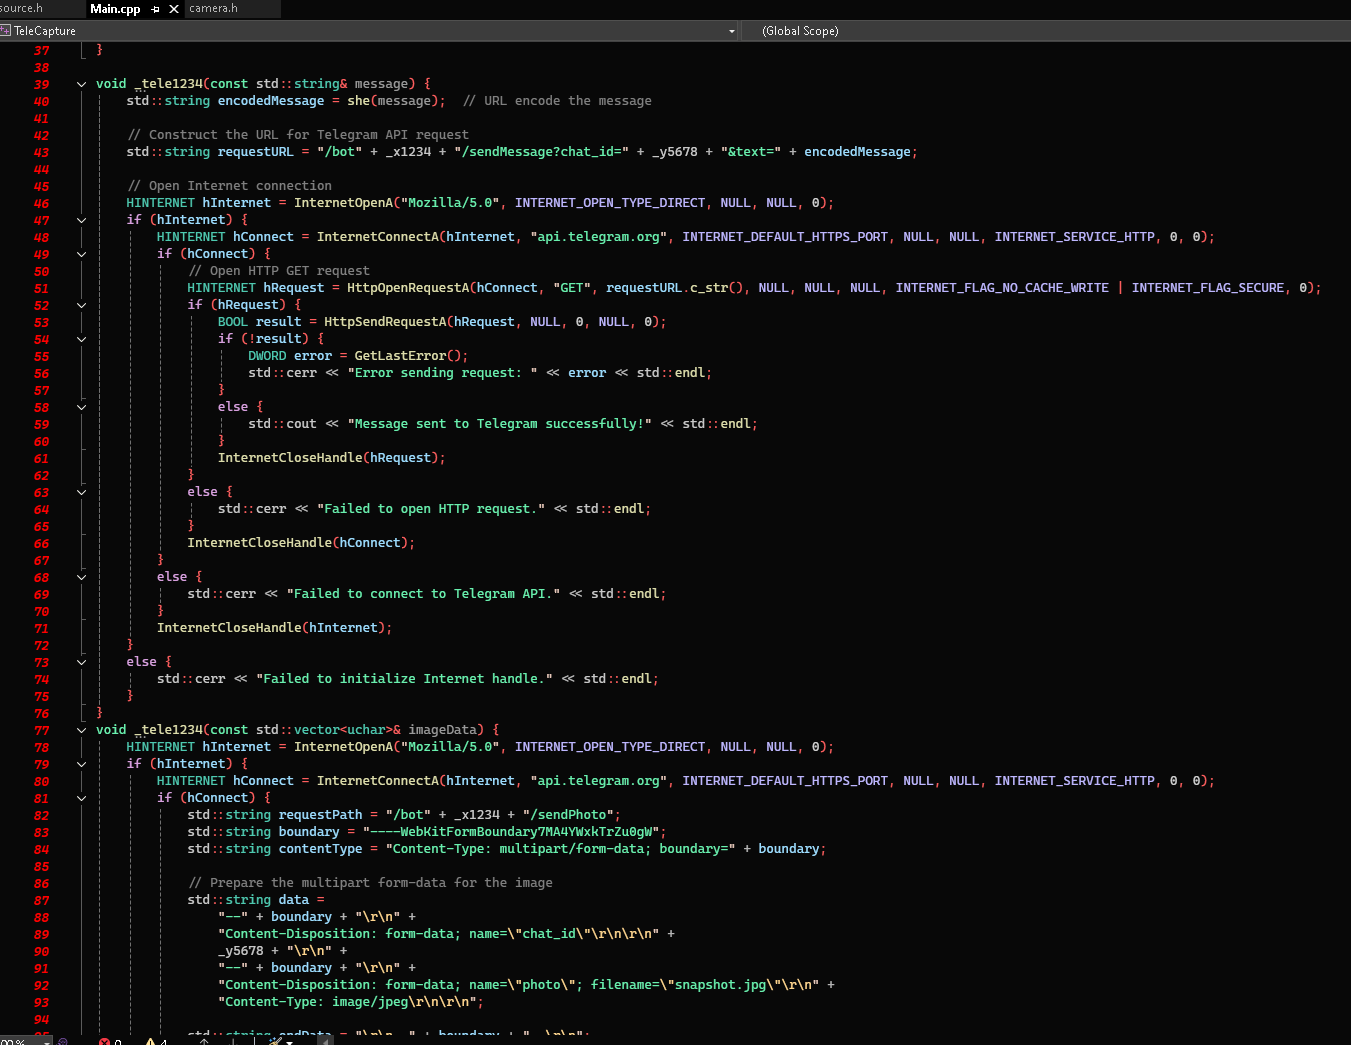Collapse the if (hInternet) block at line 47
1351x1045 pixels.
(x=81, y=220)
